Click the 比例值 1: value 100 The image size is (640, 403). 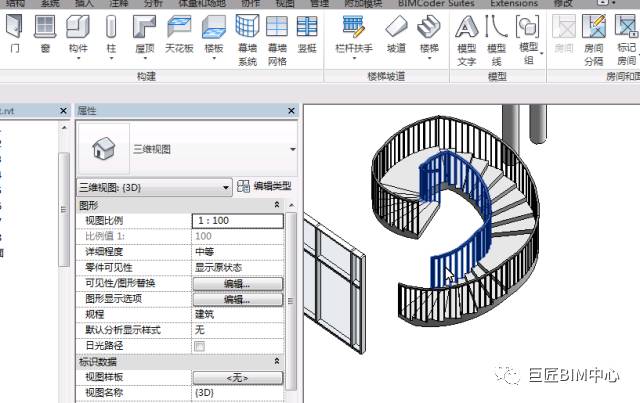click(x=238, y=236)
